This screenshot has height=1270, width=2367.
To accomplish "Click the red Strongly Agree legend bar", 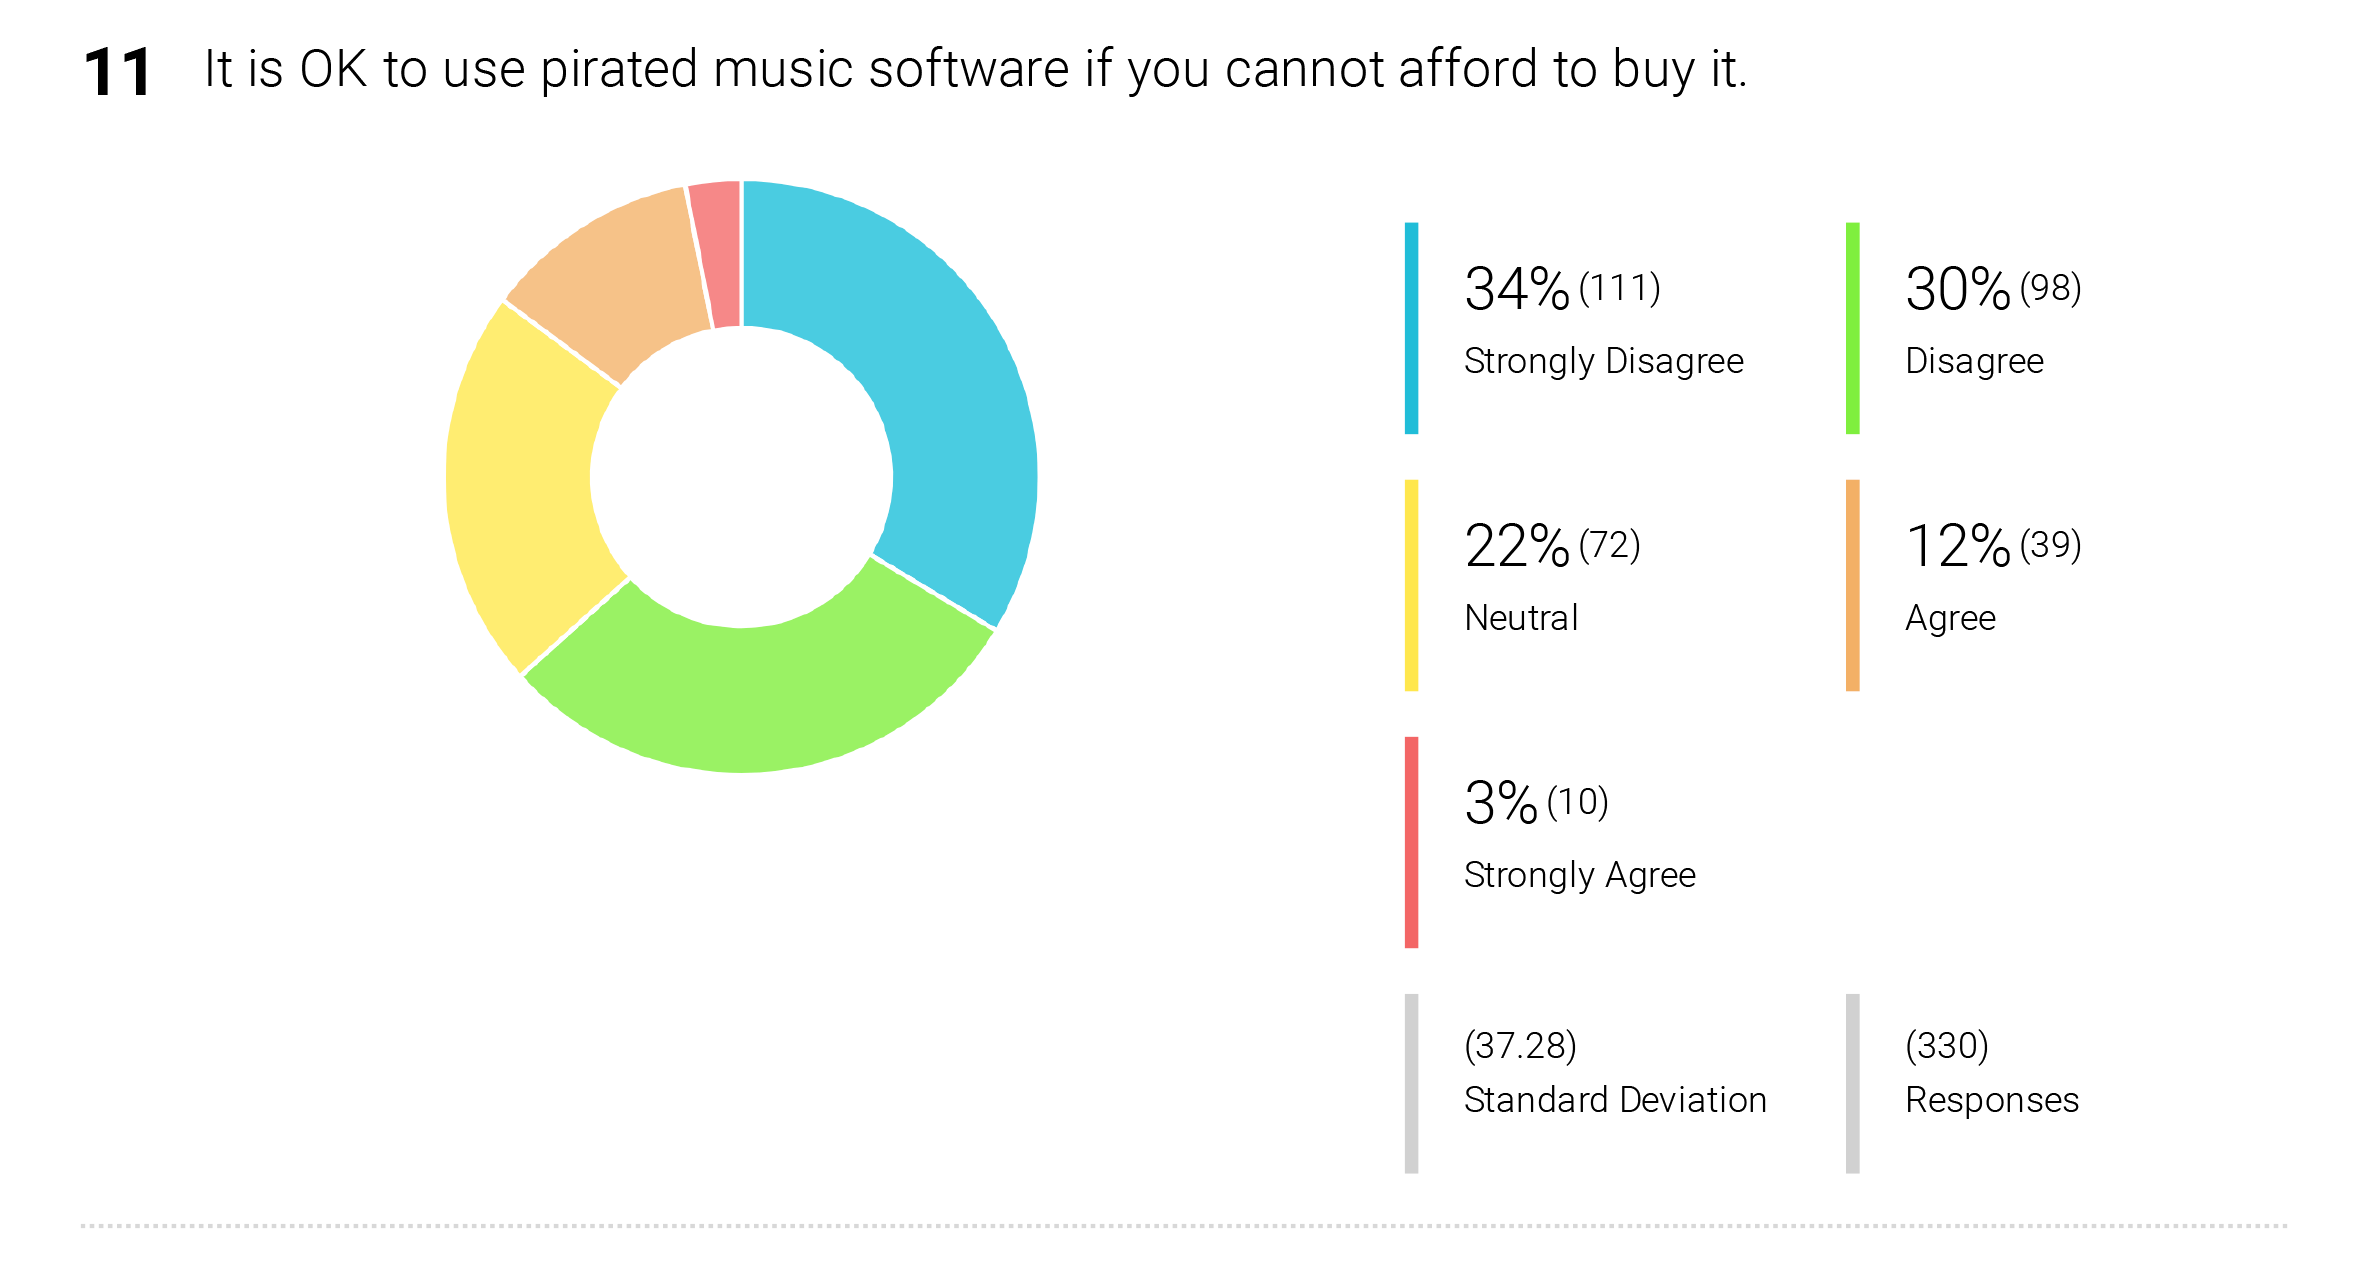I will 1411,842.
